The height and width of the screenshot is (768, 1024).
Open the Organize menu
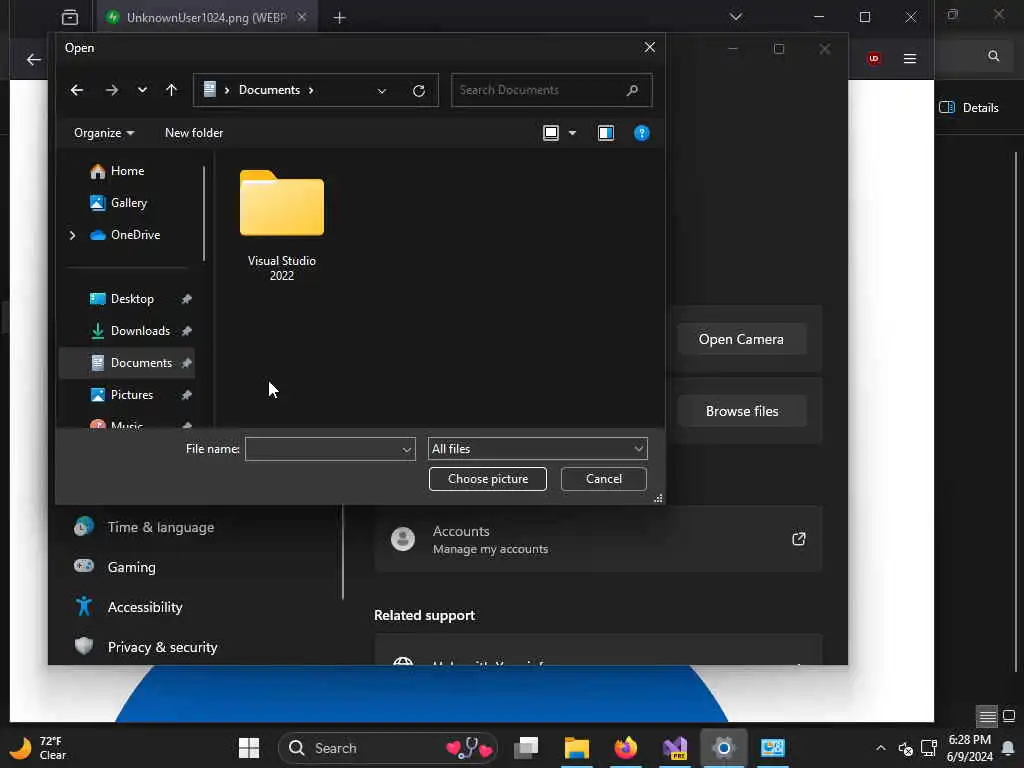104,133
